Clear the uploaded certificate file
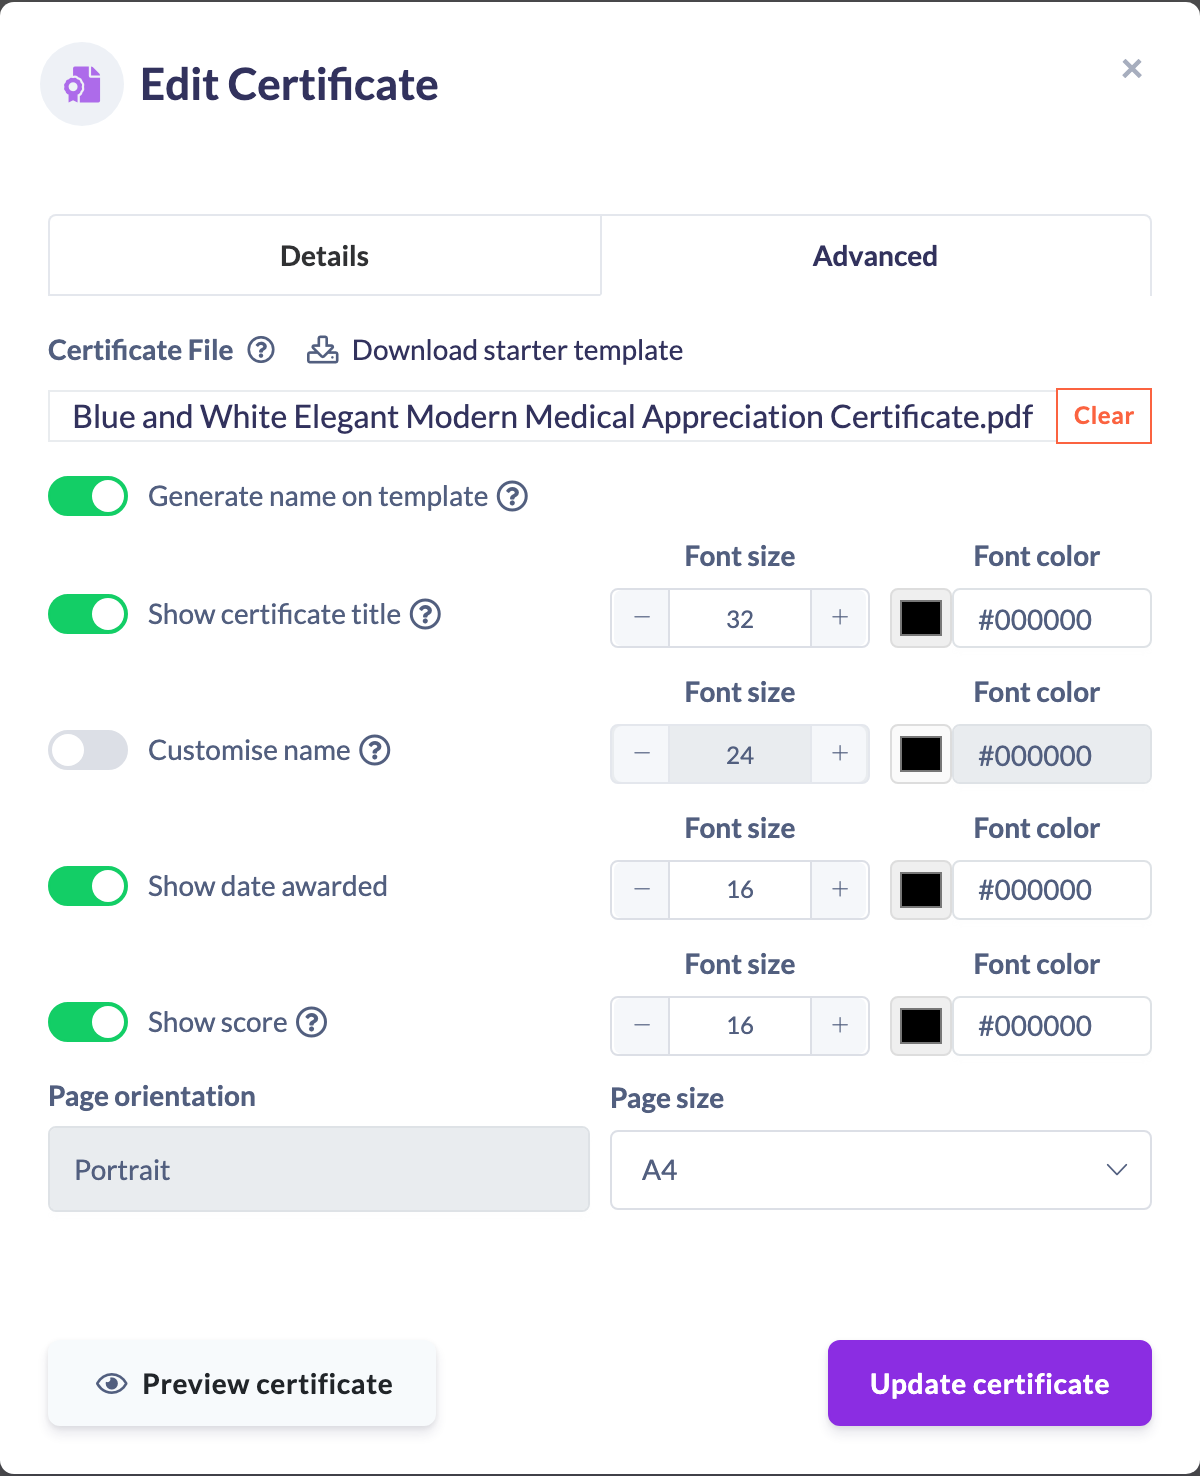The height and width of the screenshot is (1476, 1200). pyautogui.click(x=1104, y=416)
